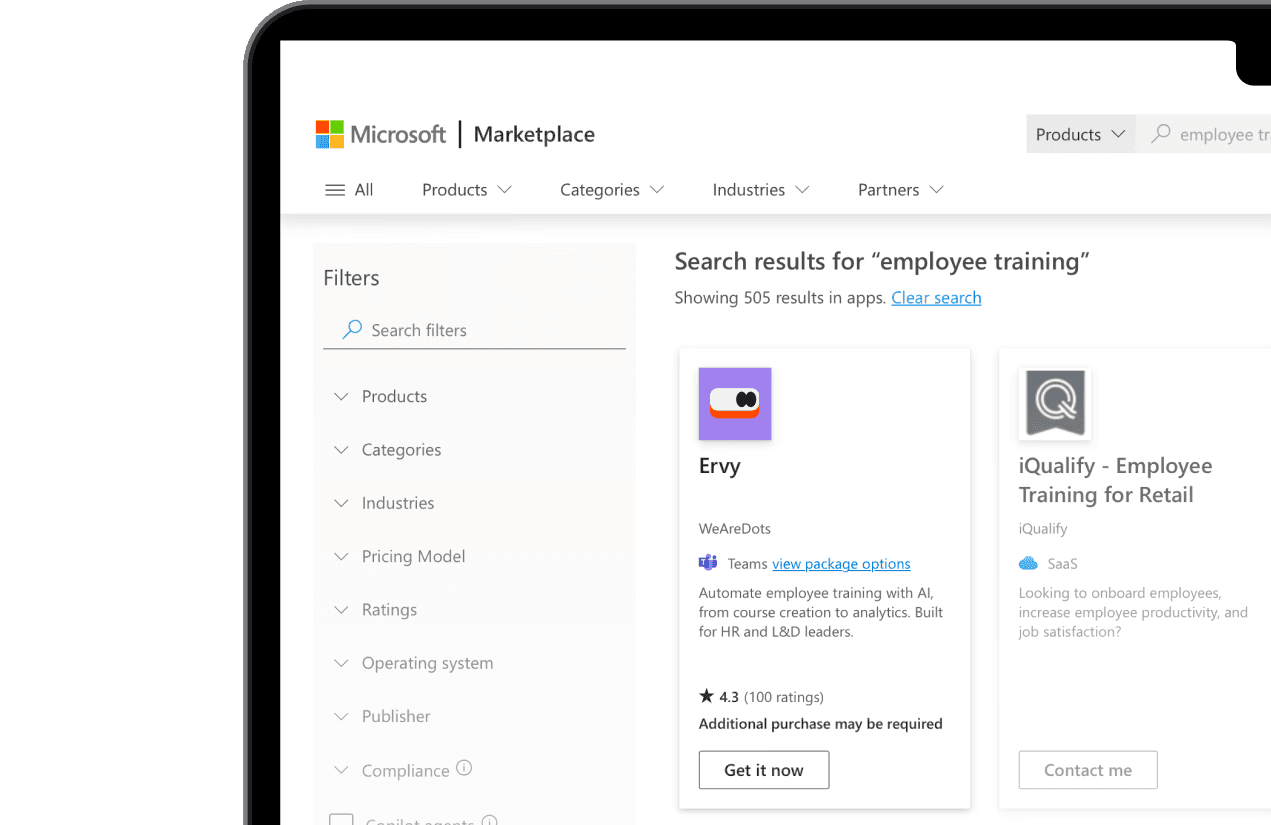Click the SaaS cloud icon on iQualify card

(1028, 564)
